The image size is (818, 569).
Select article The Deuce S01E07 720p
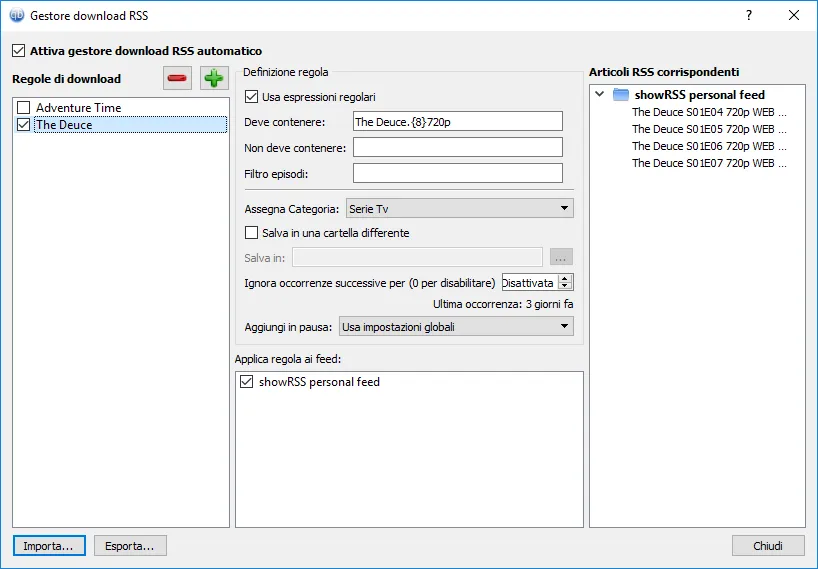click(x=709, y=163)
